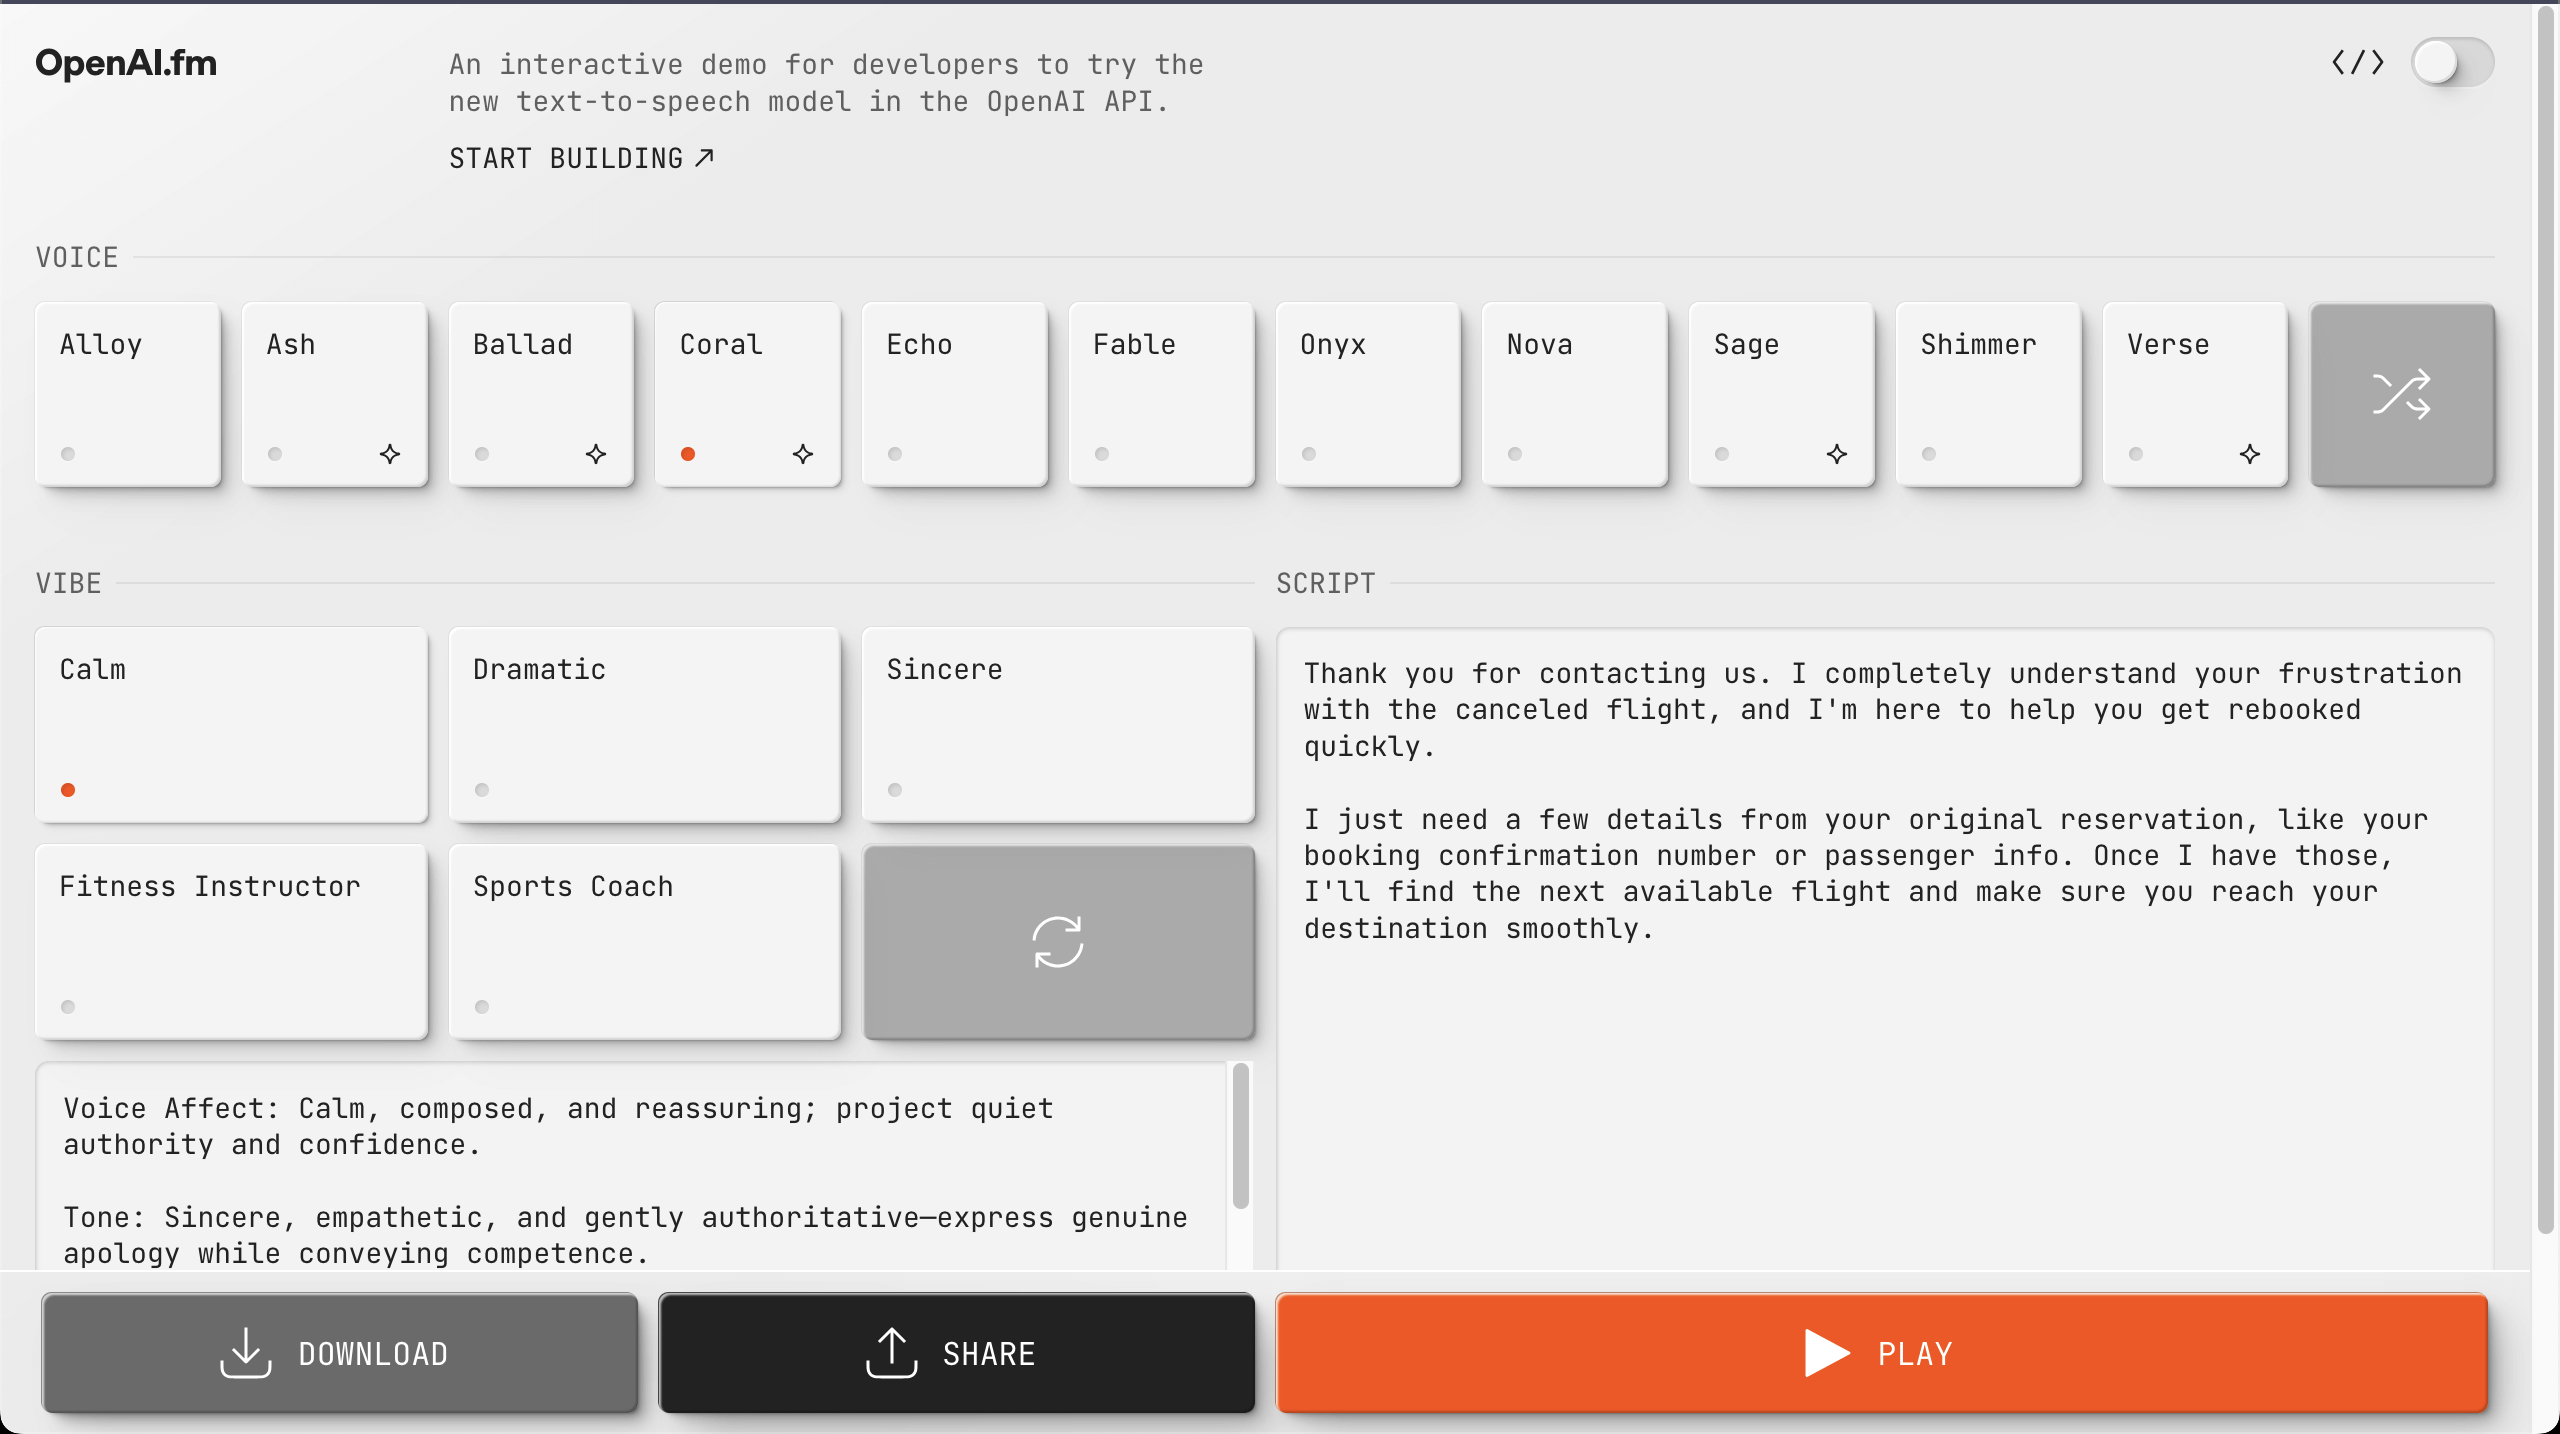Toggle the code view switch

coord(2451,63)
